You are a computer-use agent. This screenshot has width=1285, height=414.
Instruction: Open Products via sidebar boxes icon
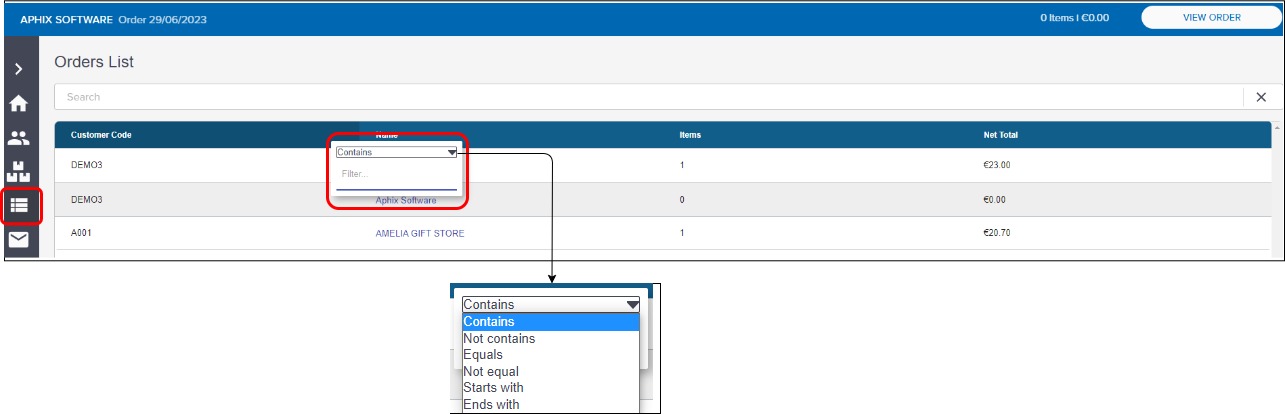pos(18,171)
